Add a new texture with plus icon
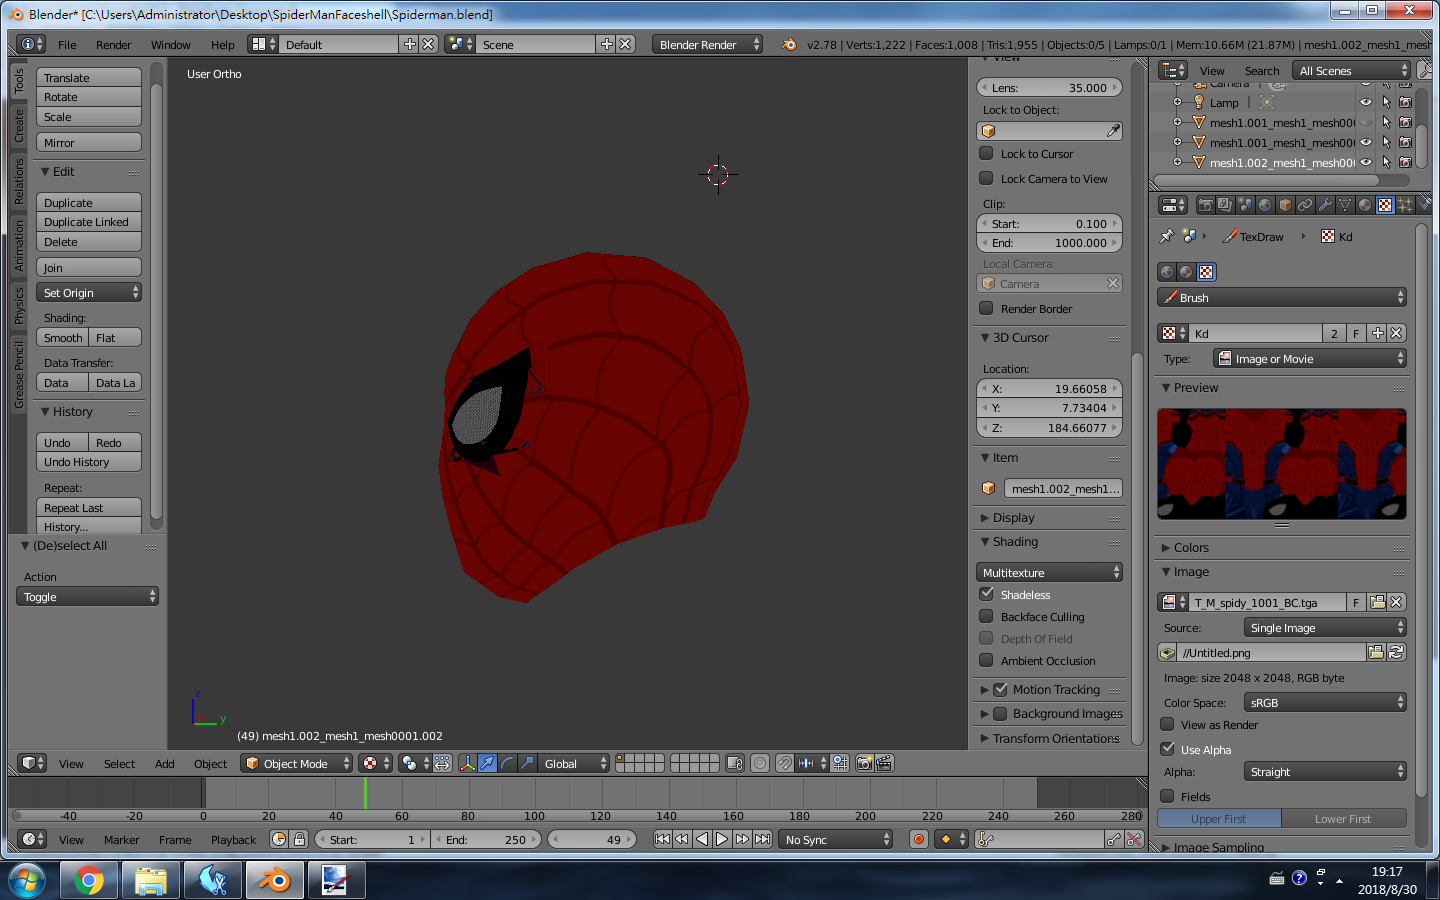The image size is (1440, 900). coord(1377,333)
